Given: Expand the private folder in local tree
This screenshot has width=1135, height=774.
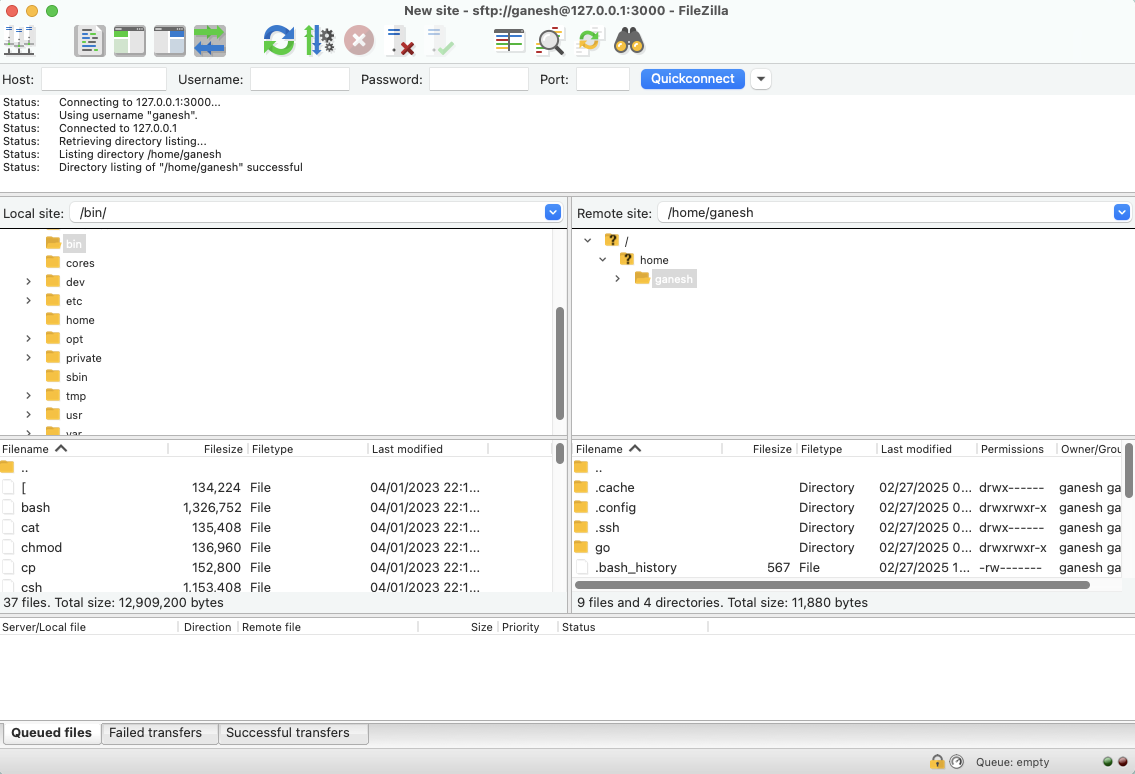Looking at the screenshot, I should [28, 358].
